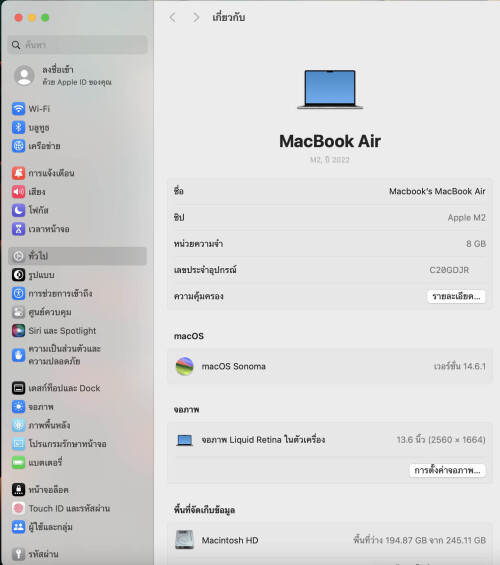Open Screen Time (เวลาหน้าจอ) hourglass icon

click(x=18, y=229)
